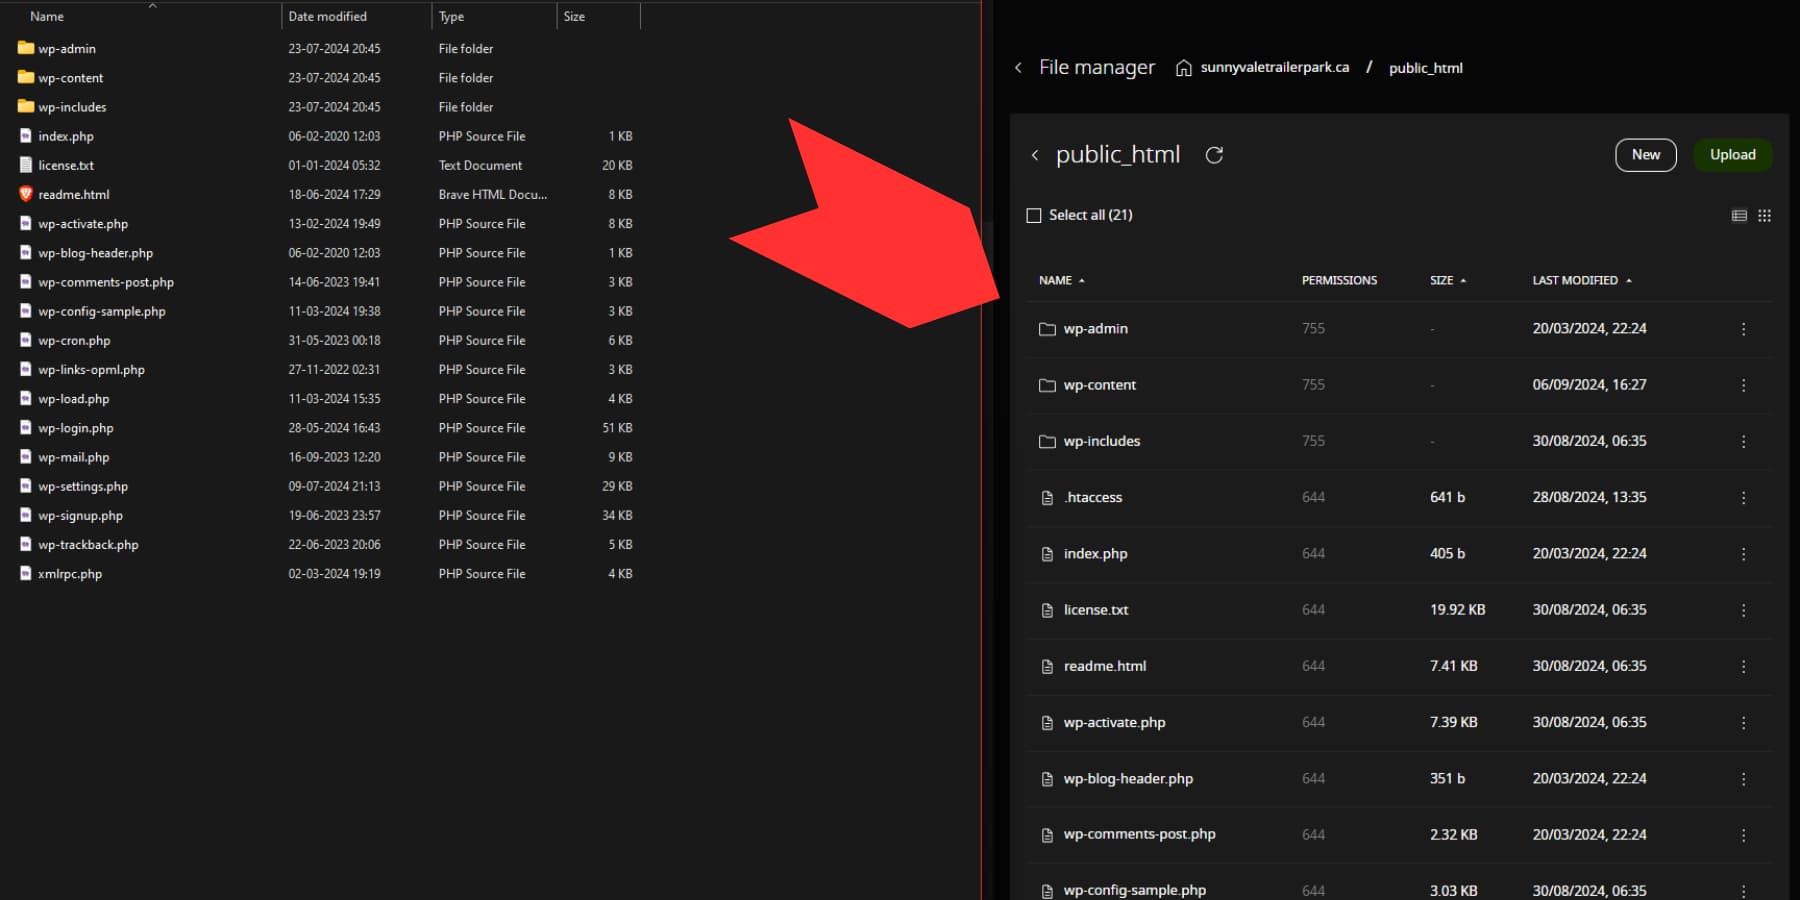The image size is (1800, 900).
Task: Open options menu for wp-includes row
Action: pos(1743,441)
